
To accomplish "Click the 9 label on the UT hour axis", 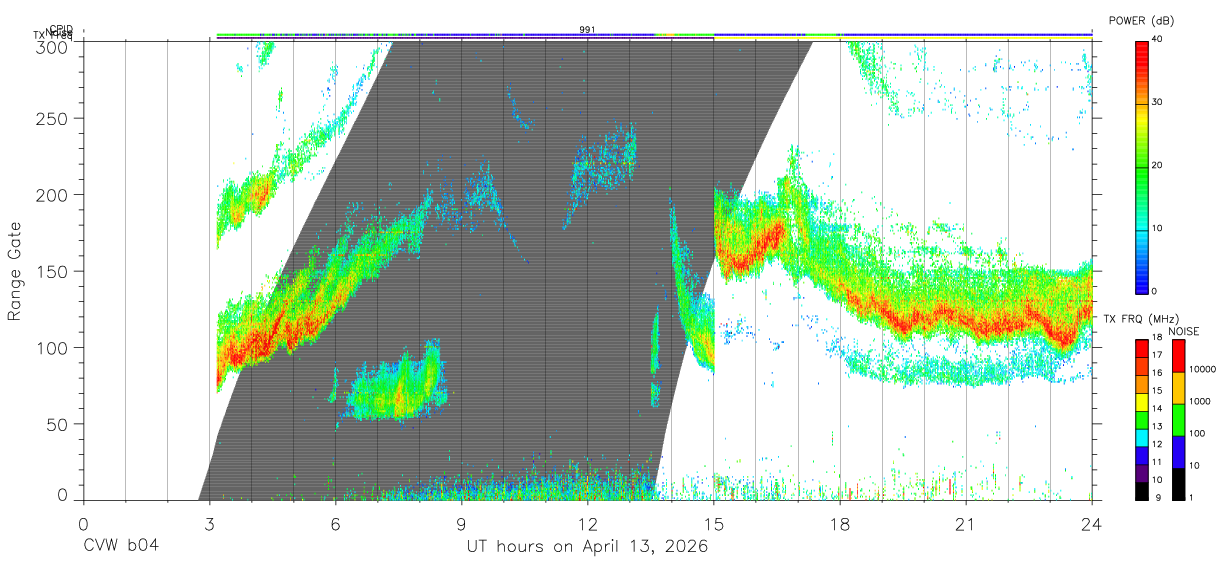I will point(461,523).
